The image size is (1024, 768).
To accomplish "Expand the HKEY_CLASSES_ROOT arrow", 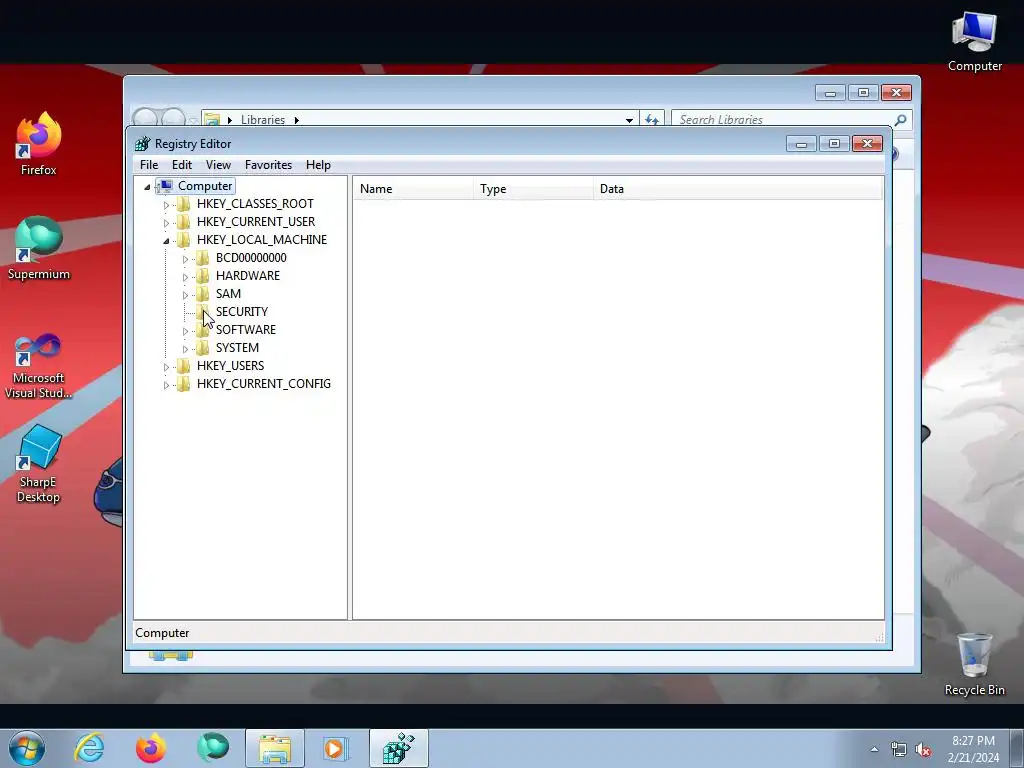I will [x=166, y=204].
